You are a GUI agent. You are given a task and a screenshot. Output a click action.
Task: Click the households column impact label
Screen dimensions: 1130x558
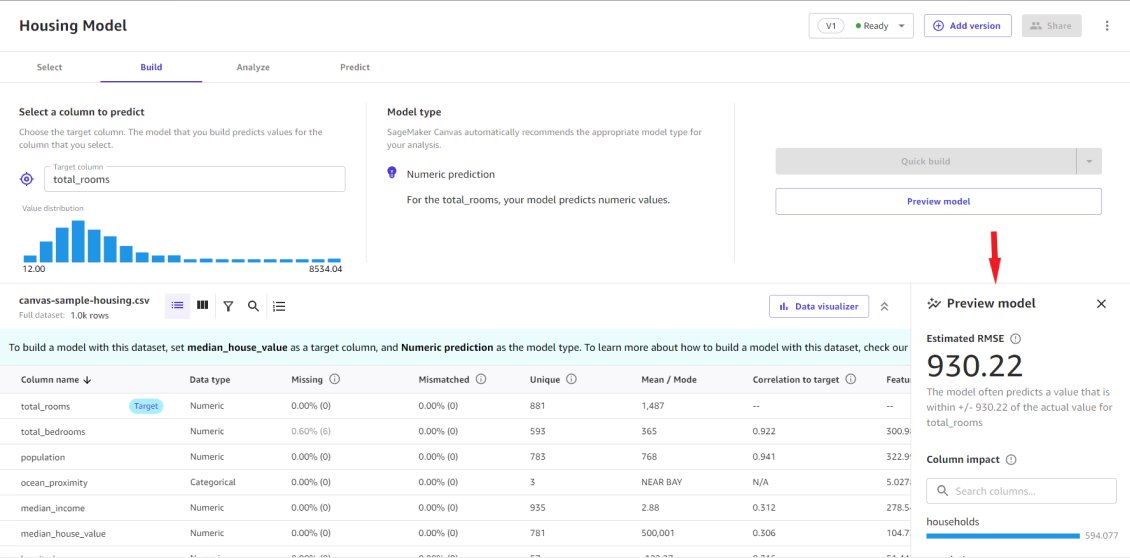click(953, 521)
